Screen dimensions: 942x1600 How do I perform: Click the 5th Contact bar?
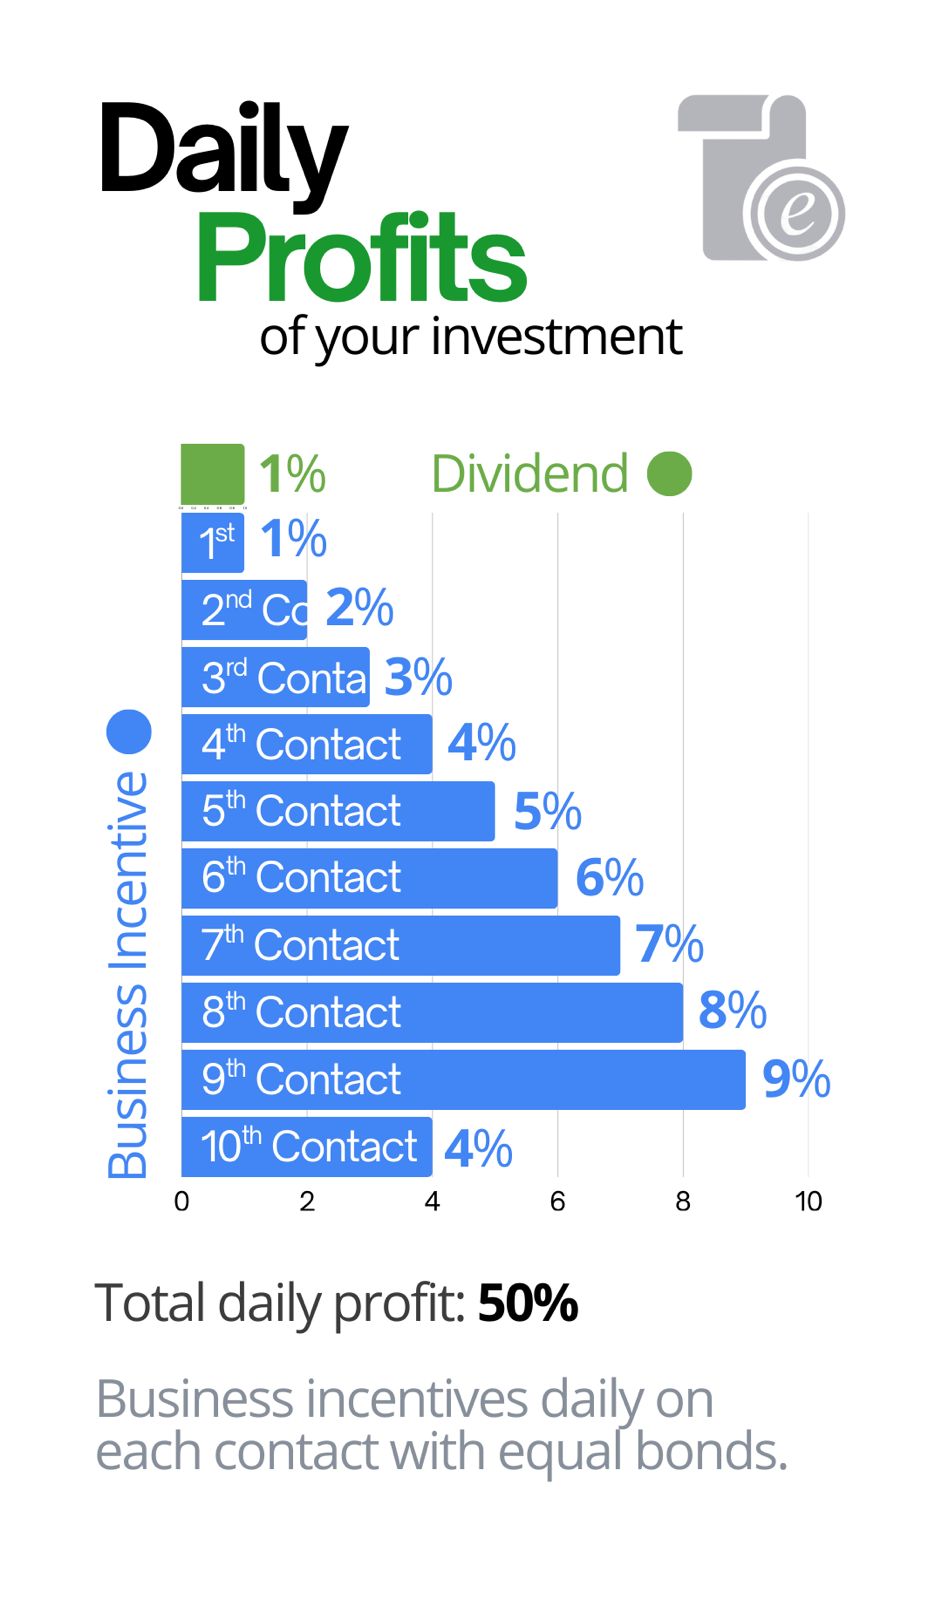point(338,811)
